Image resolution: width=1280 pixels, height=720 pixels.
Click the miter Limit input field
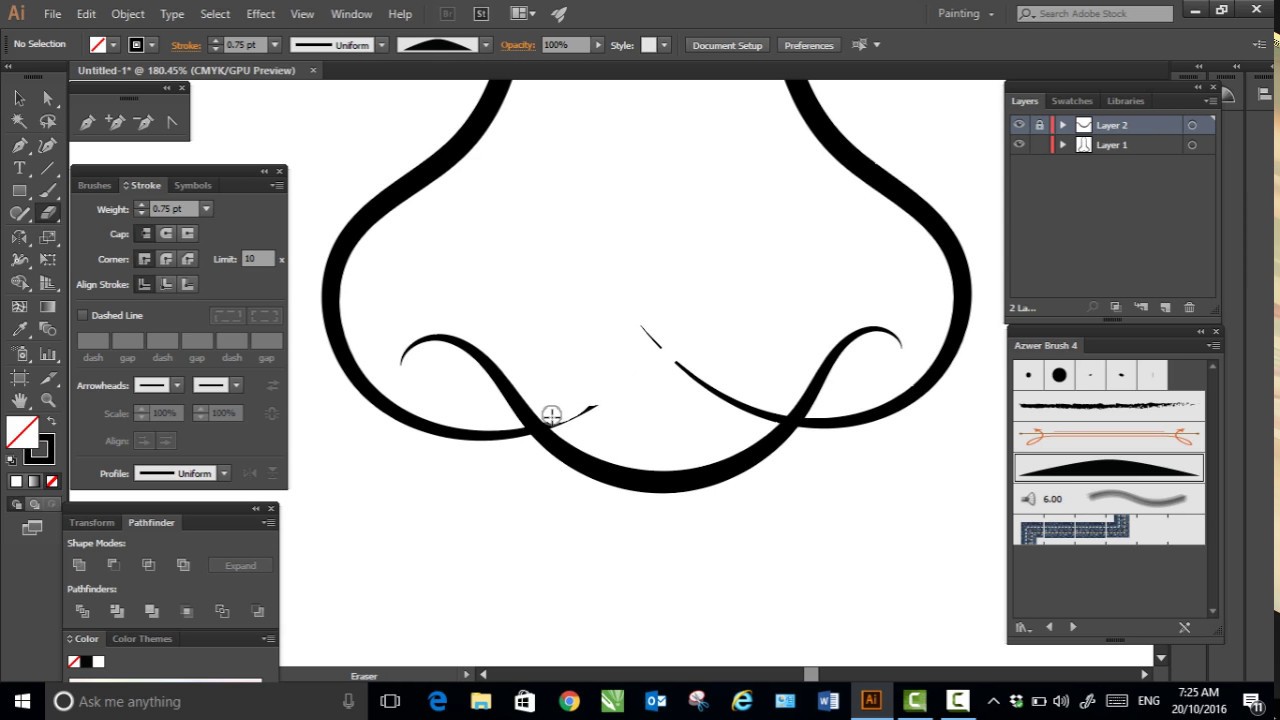coord(258,259)
